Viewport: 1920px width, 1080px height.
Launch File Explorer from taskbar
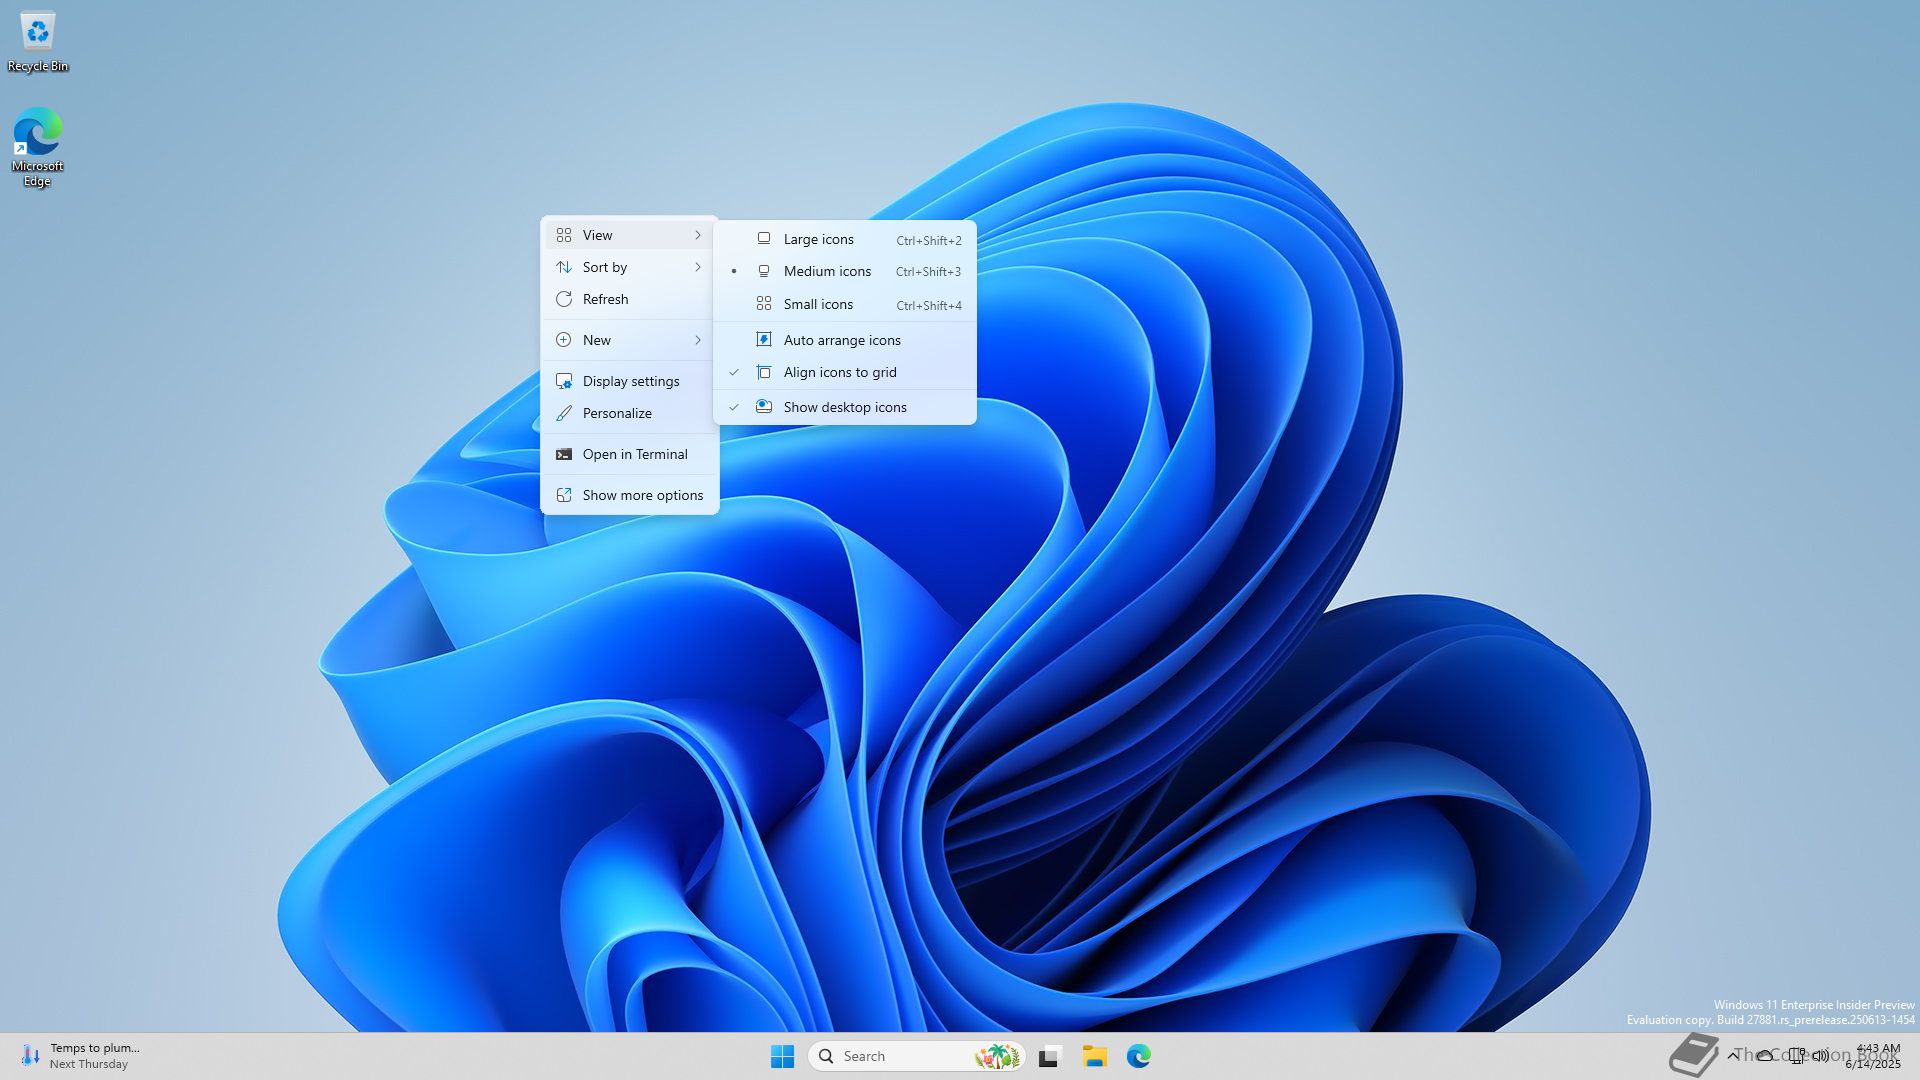coord(1094,1056)
